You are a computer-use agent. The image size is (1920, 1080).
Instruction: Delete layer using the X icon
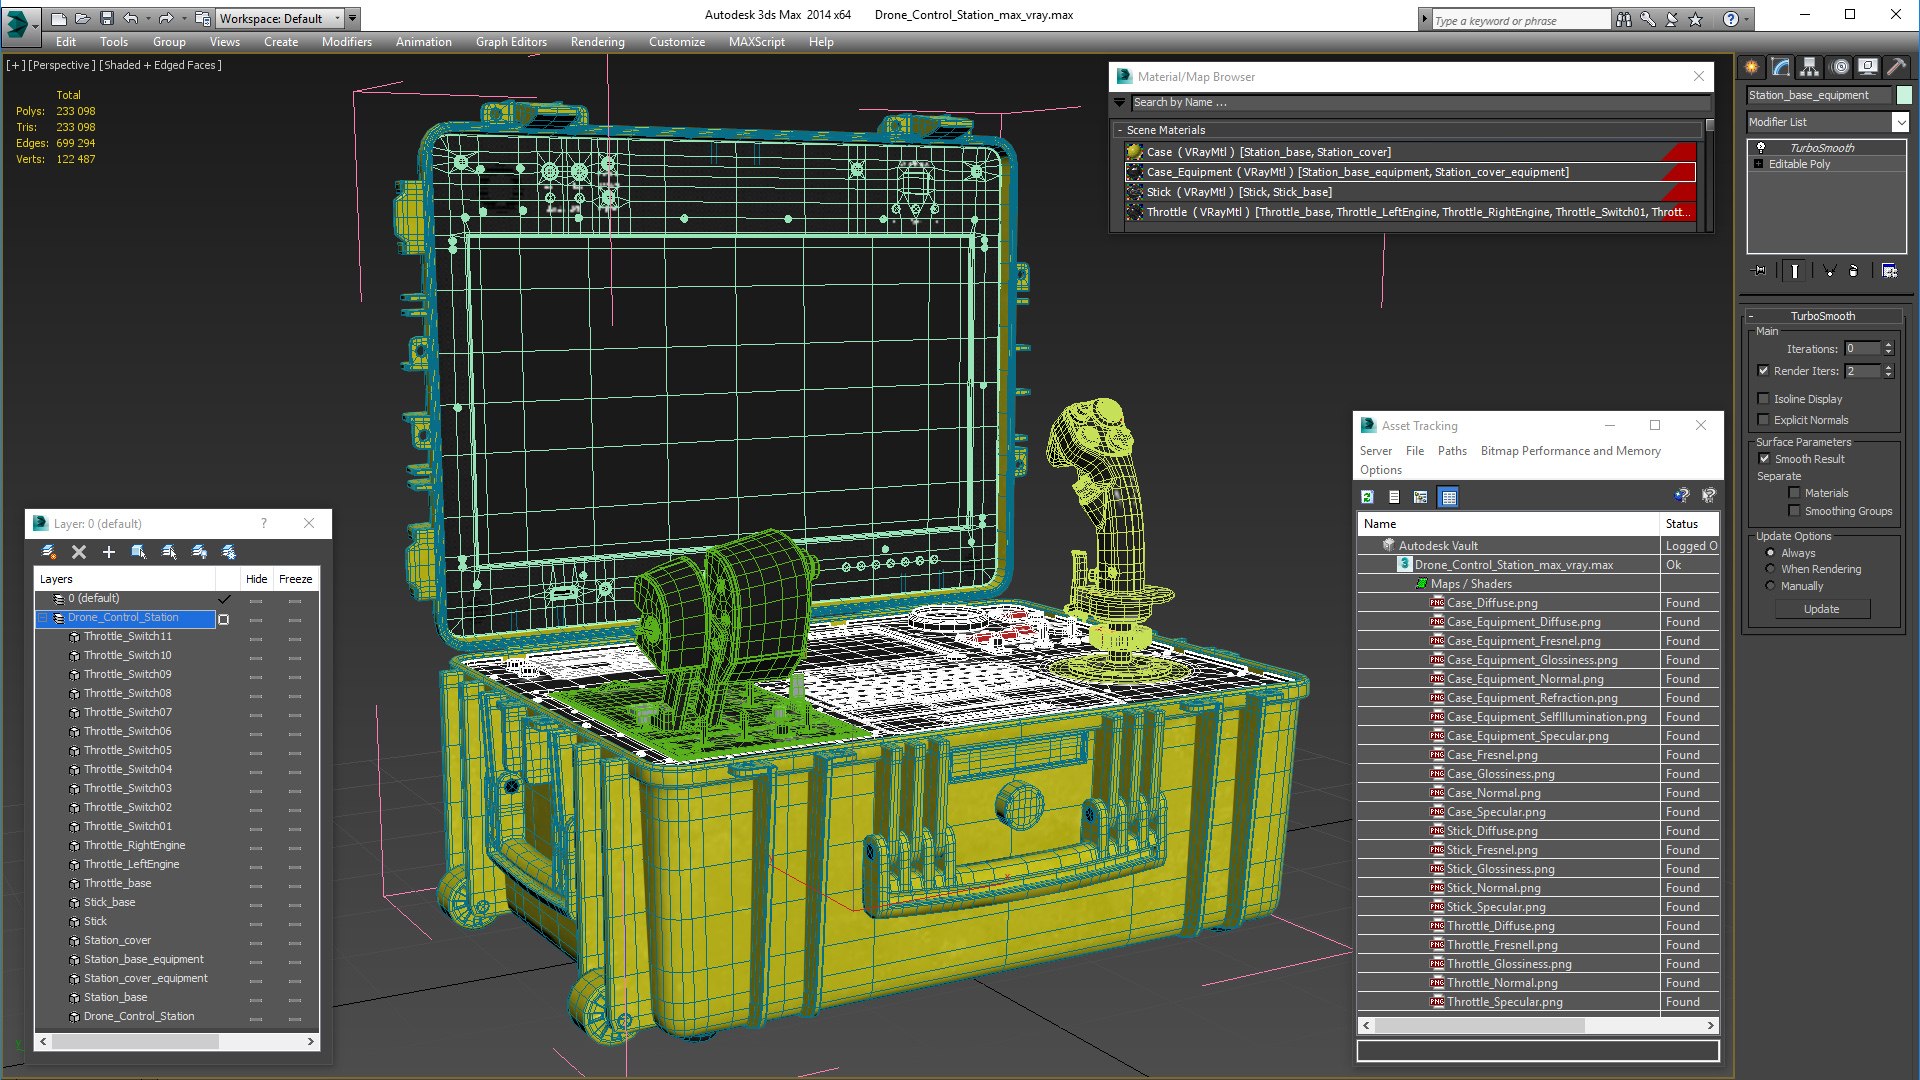(x=79, y=552)
